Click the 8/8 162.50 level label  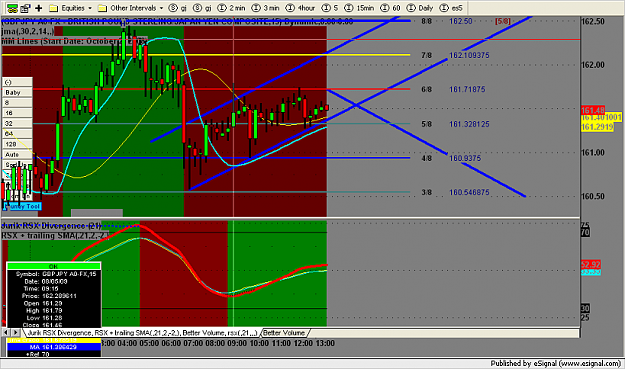coord(447,21)
